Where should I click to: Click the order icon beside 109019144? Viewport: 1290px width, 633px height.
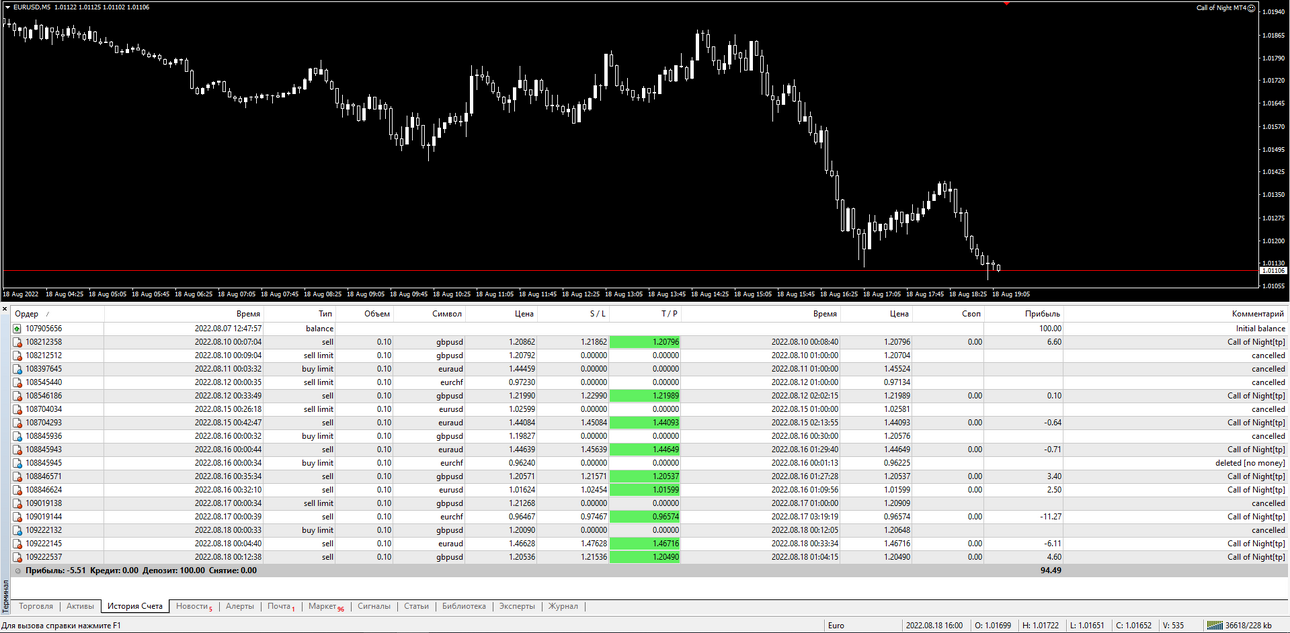17,517
